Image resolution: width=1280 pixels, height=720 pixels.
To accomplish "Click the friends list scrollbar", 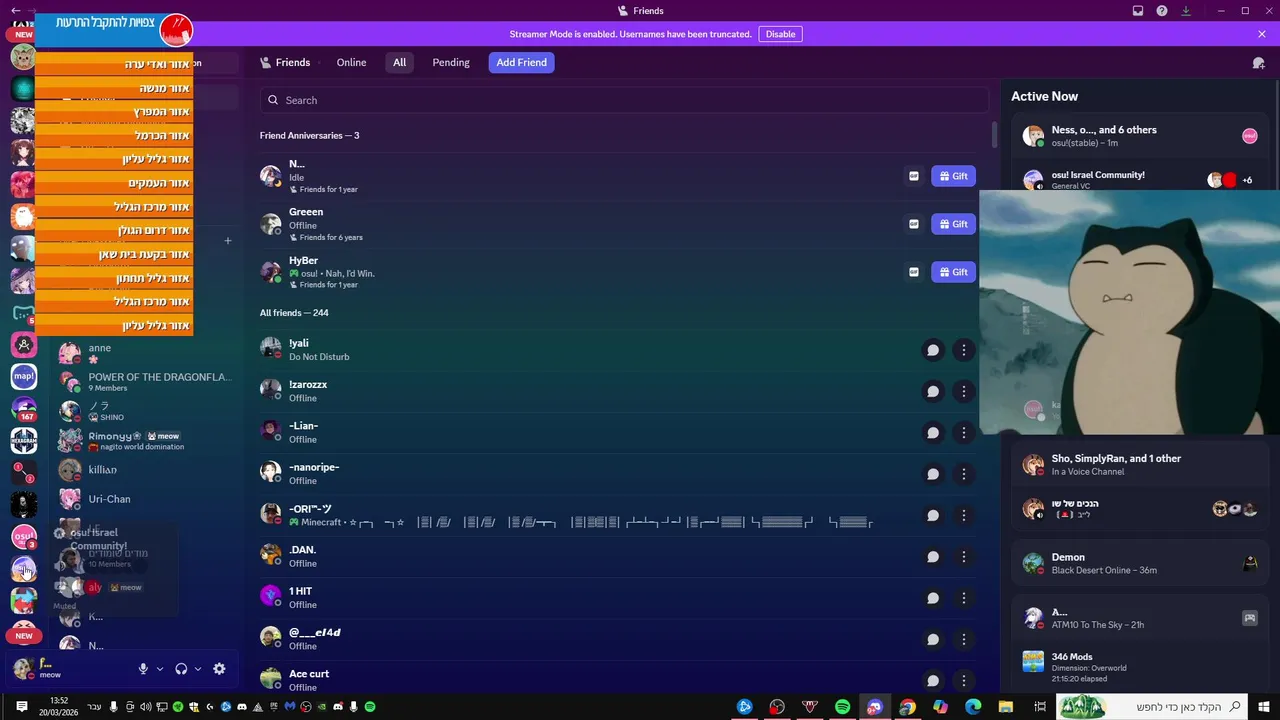I will (994, 135).
